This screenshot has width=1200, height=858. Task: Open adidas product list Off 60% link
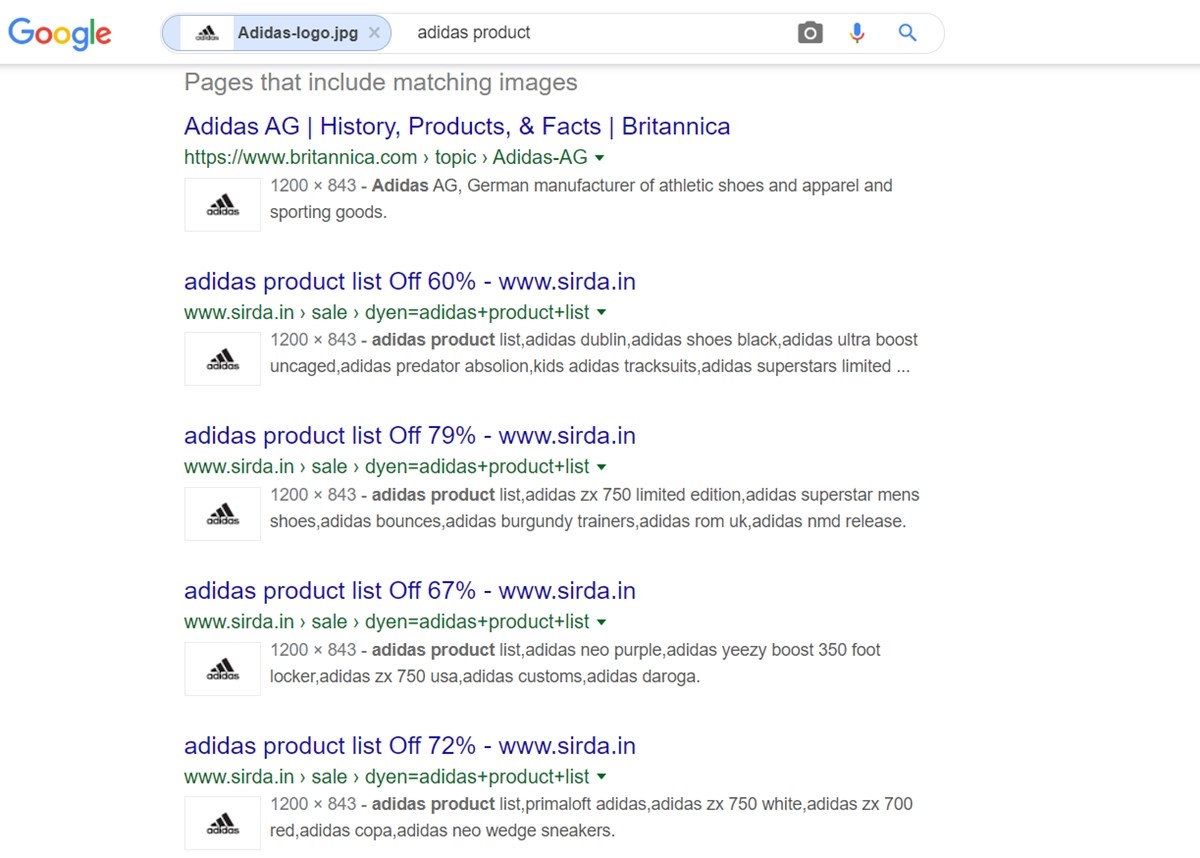pos(410,281)
